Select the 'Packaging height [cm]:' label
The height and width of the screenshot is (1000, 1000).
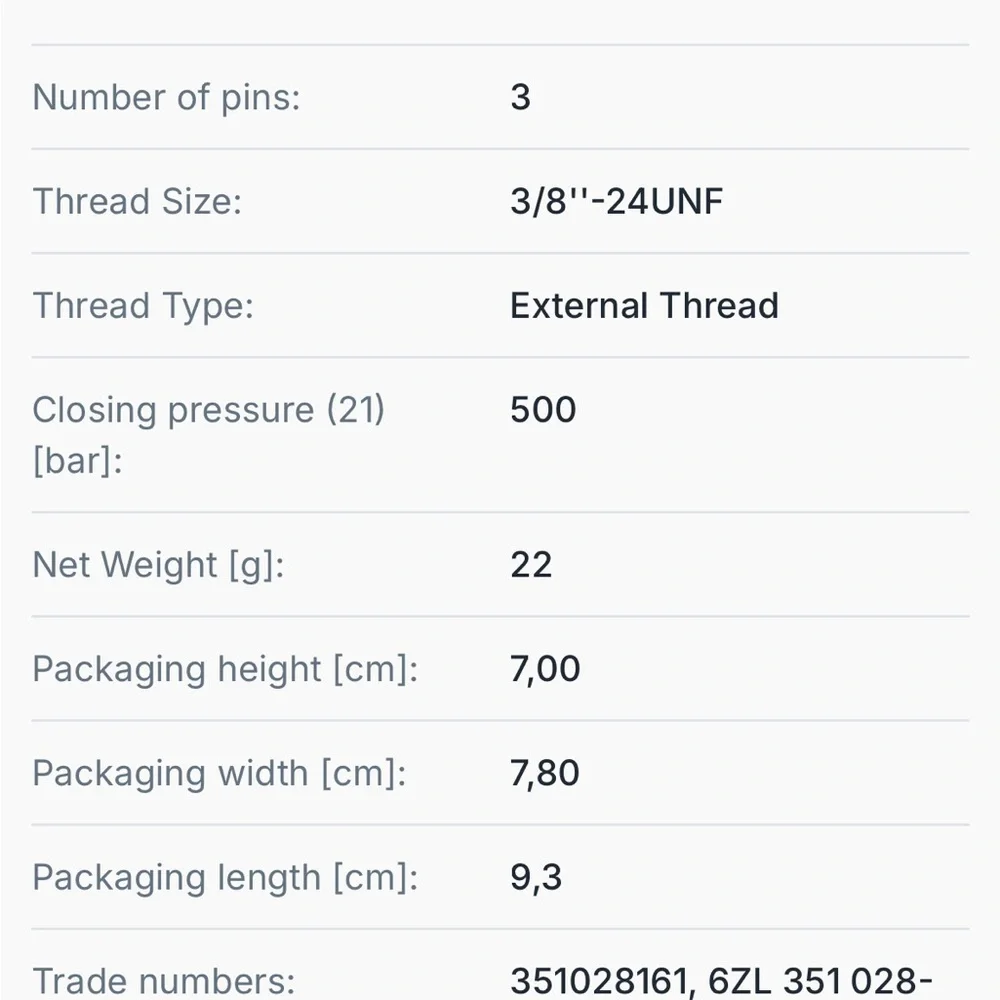point(225,669)
